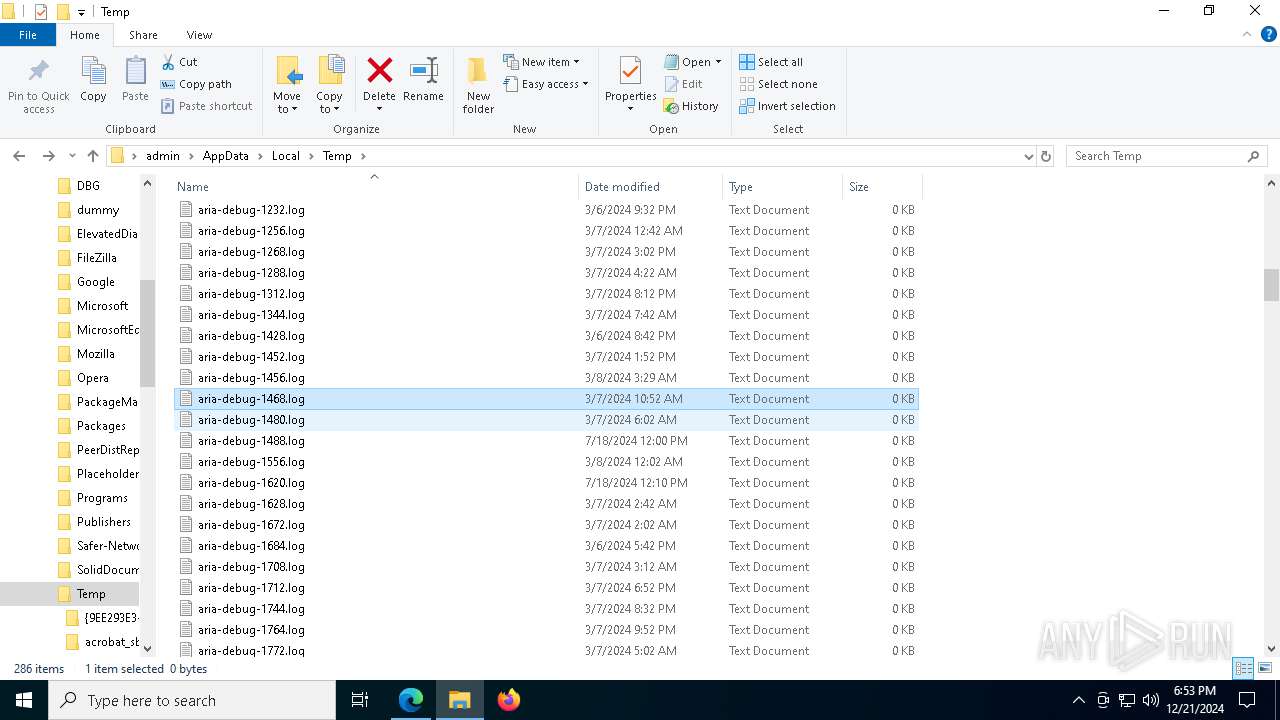Show hidden system tray icons
1280x720 pixels.
tap(1078, 700)
